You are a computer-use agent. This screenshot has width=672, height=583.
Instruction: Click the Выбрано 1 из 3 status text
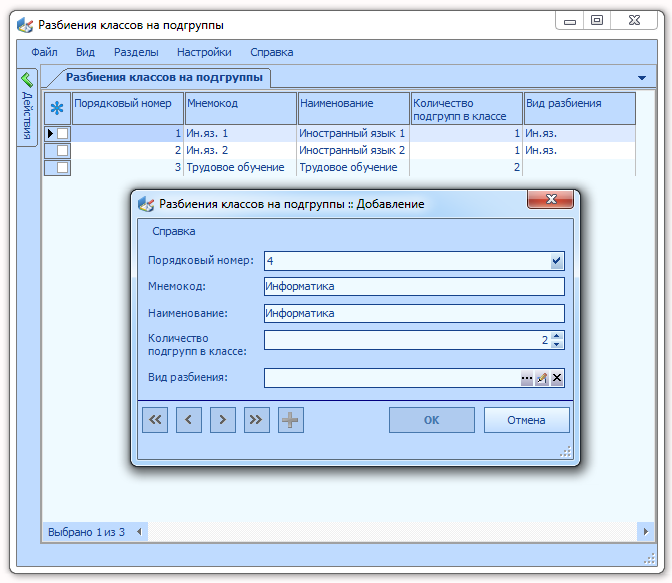tap(86, 532)
